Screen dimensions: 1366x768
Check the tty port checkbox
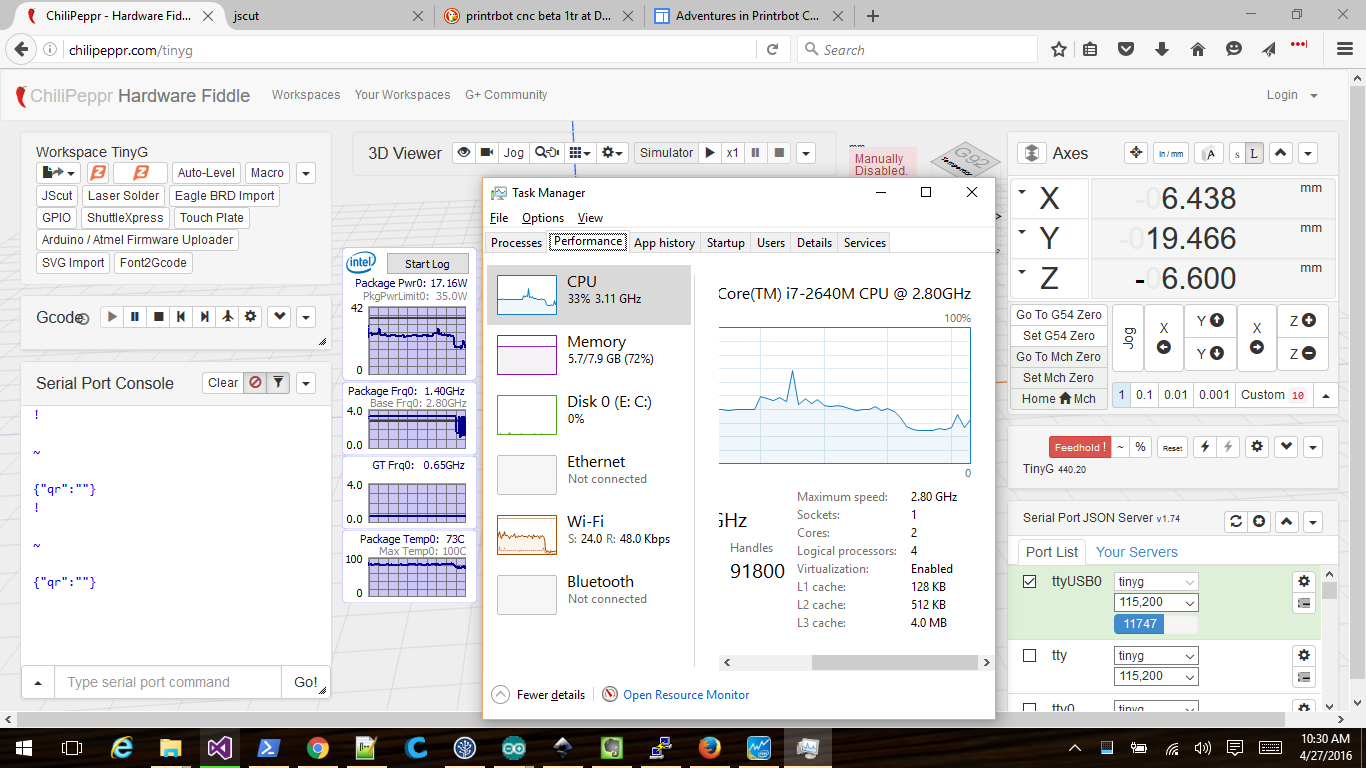click(x=1030, y=656)
